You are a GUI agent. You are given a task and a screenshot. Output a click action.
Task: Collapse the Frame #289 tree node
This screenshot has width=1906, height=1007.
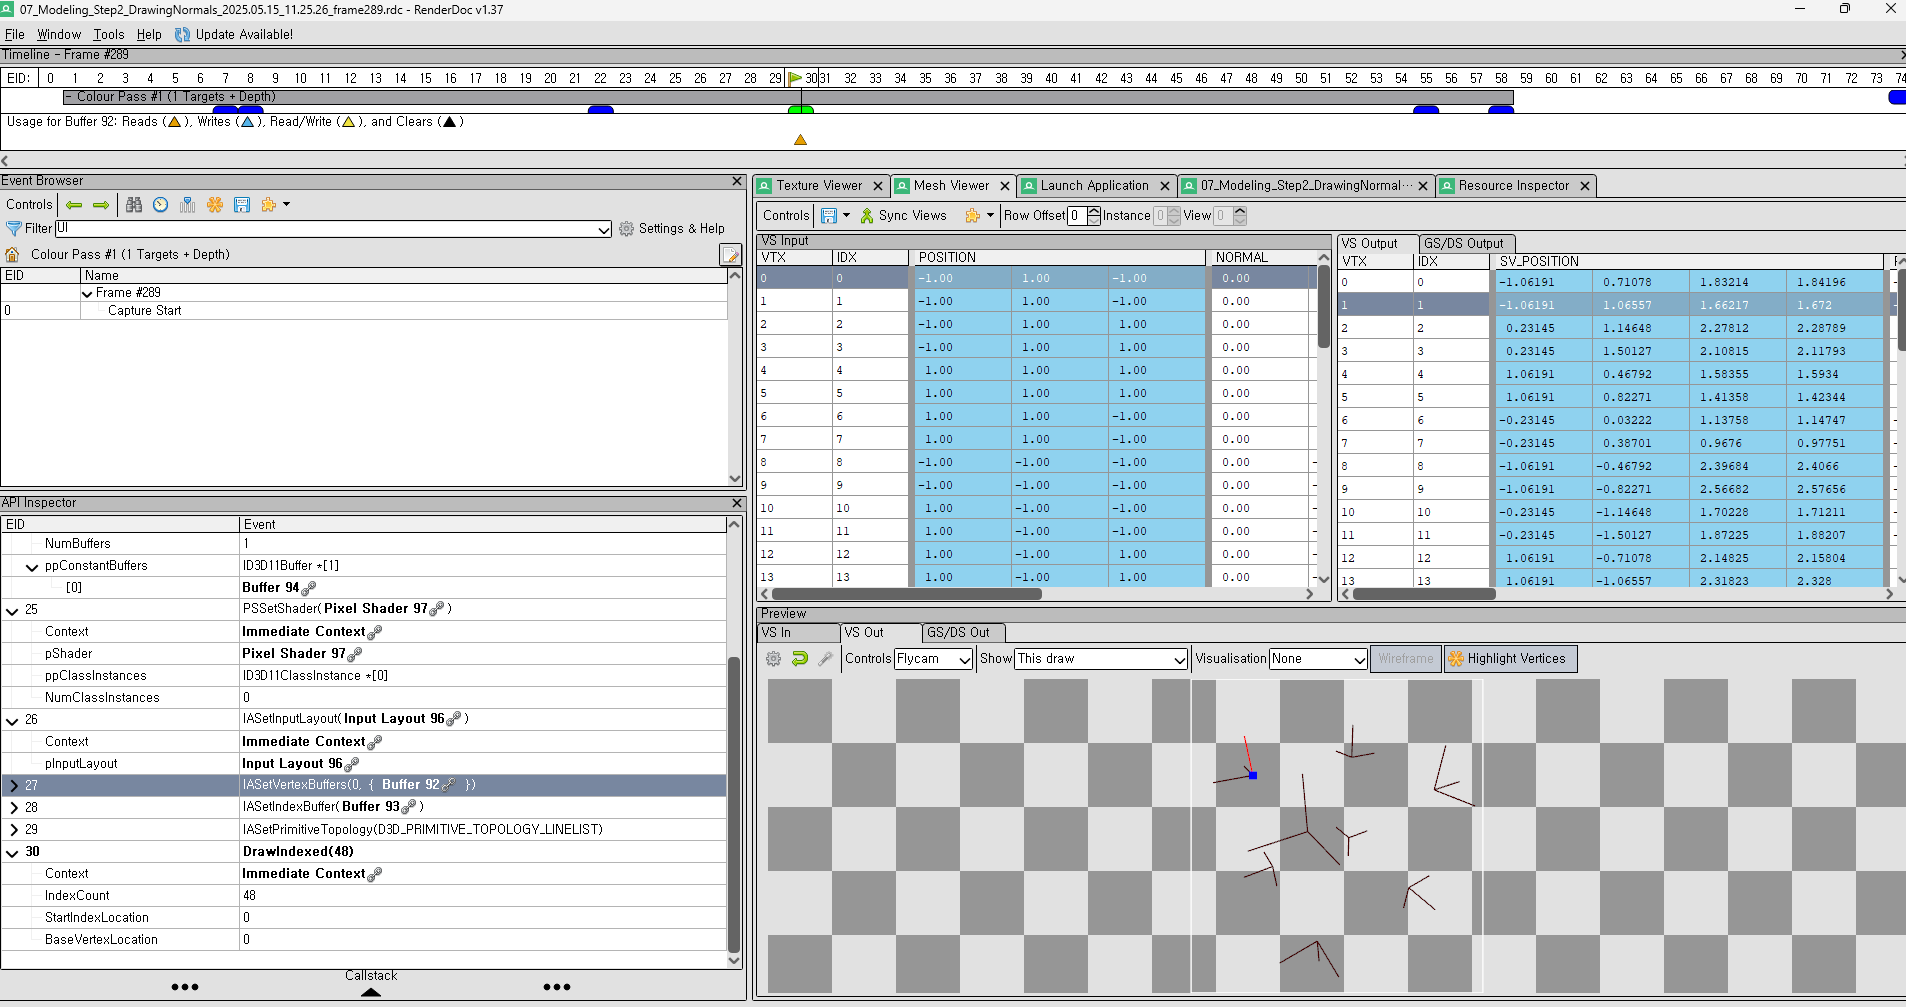point(87,294)
